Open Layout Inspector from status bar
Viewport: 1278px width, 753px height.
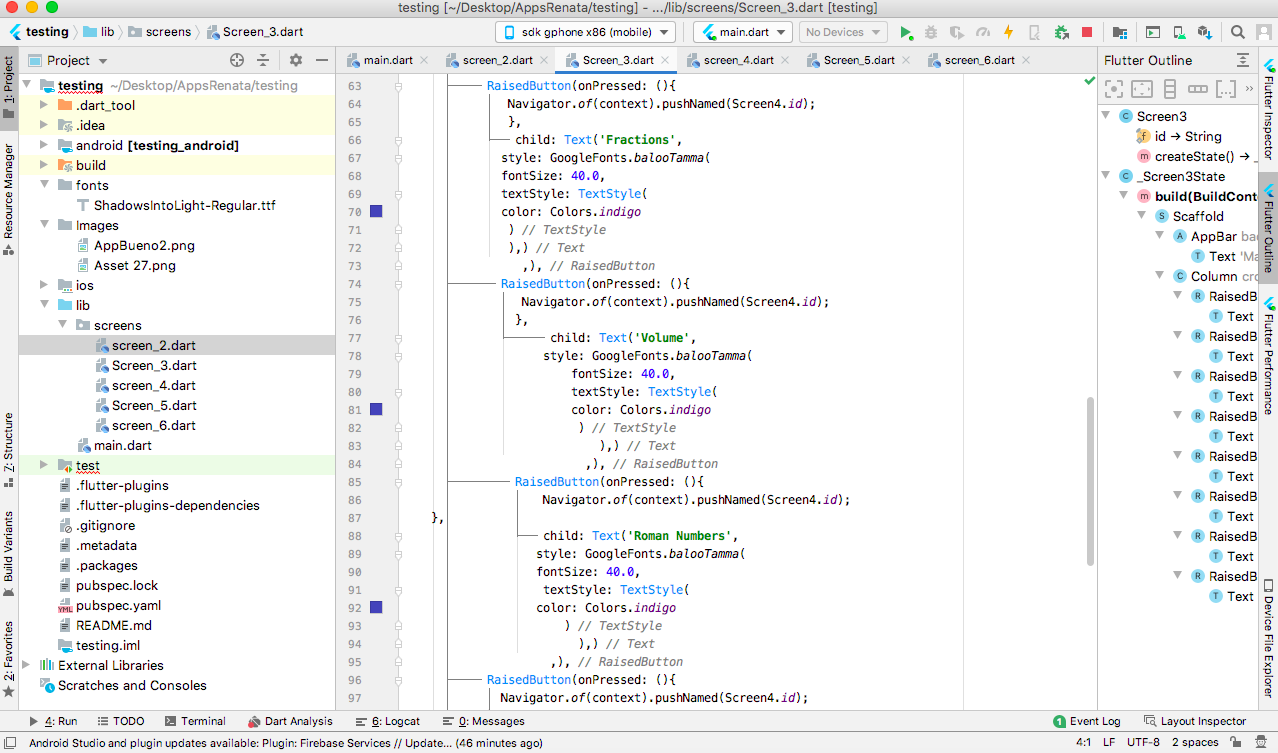(x=1195, y=721)
